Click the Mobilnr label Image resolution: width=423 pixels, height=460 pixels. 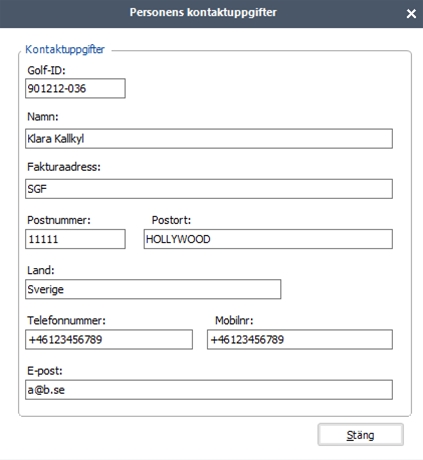point(234,320)
